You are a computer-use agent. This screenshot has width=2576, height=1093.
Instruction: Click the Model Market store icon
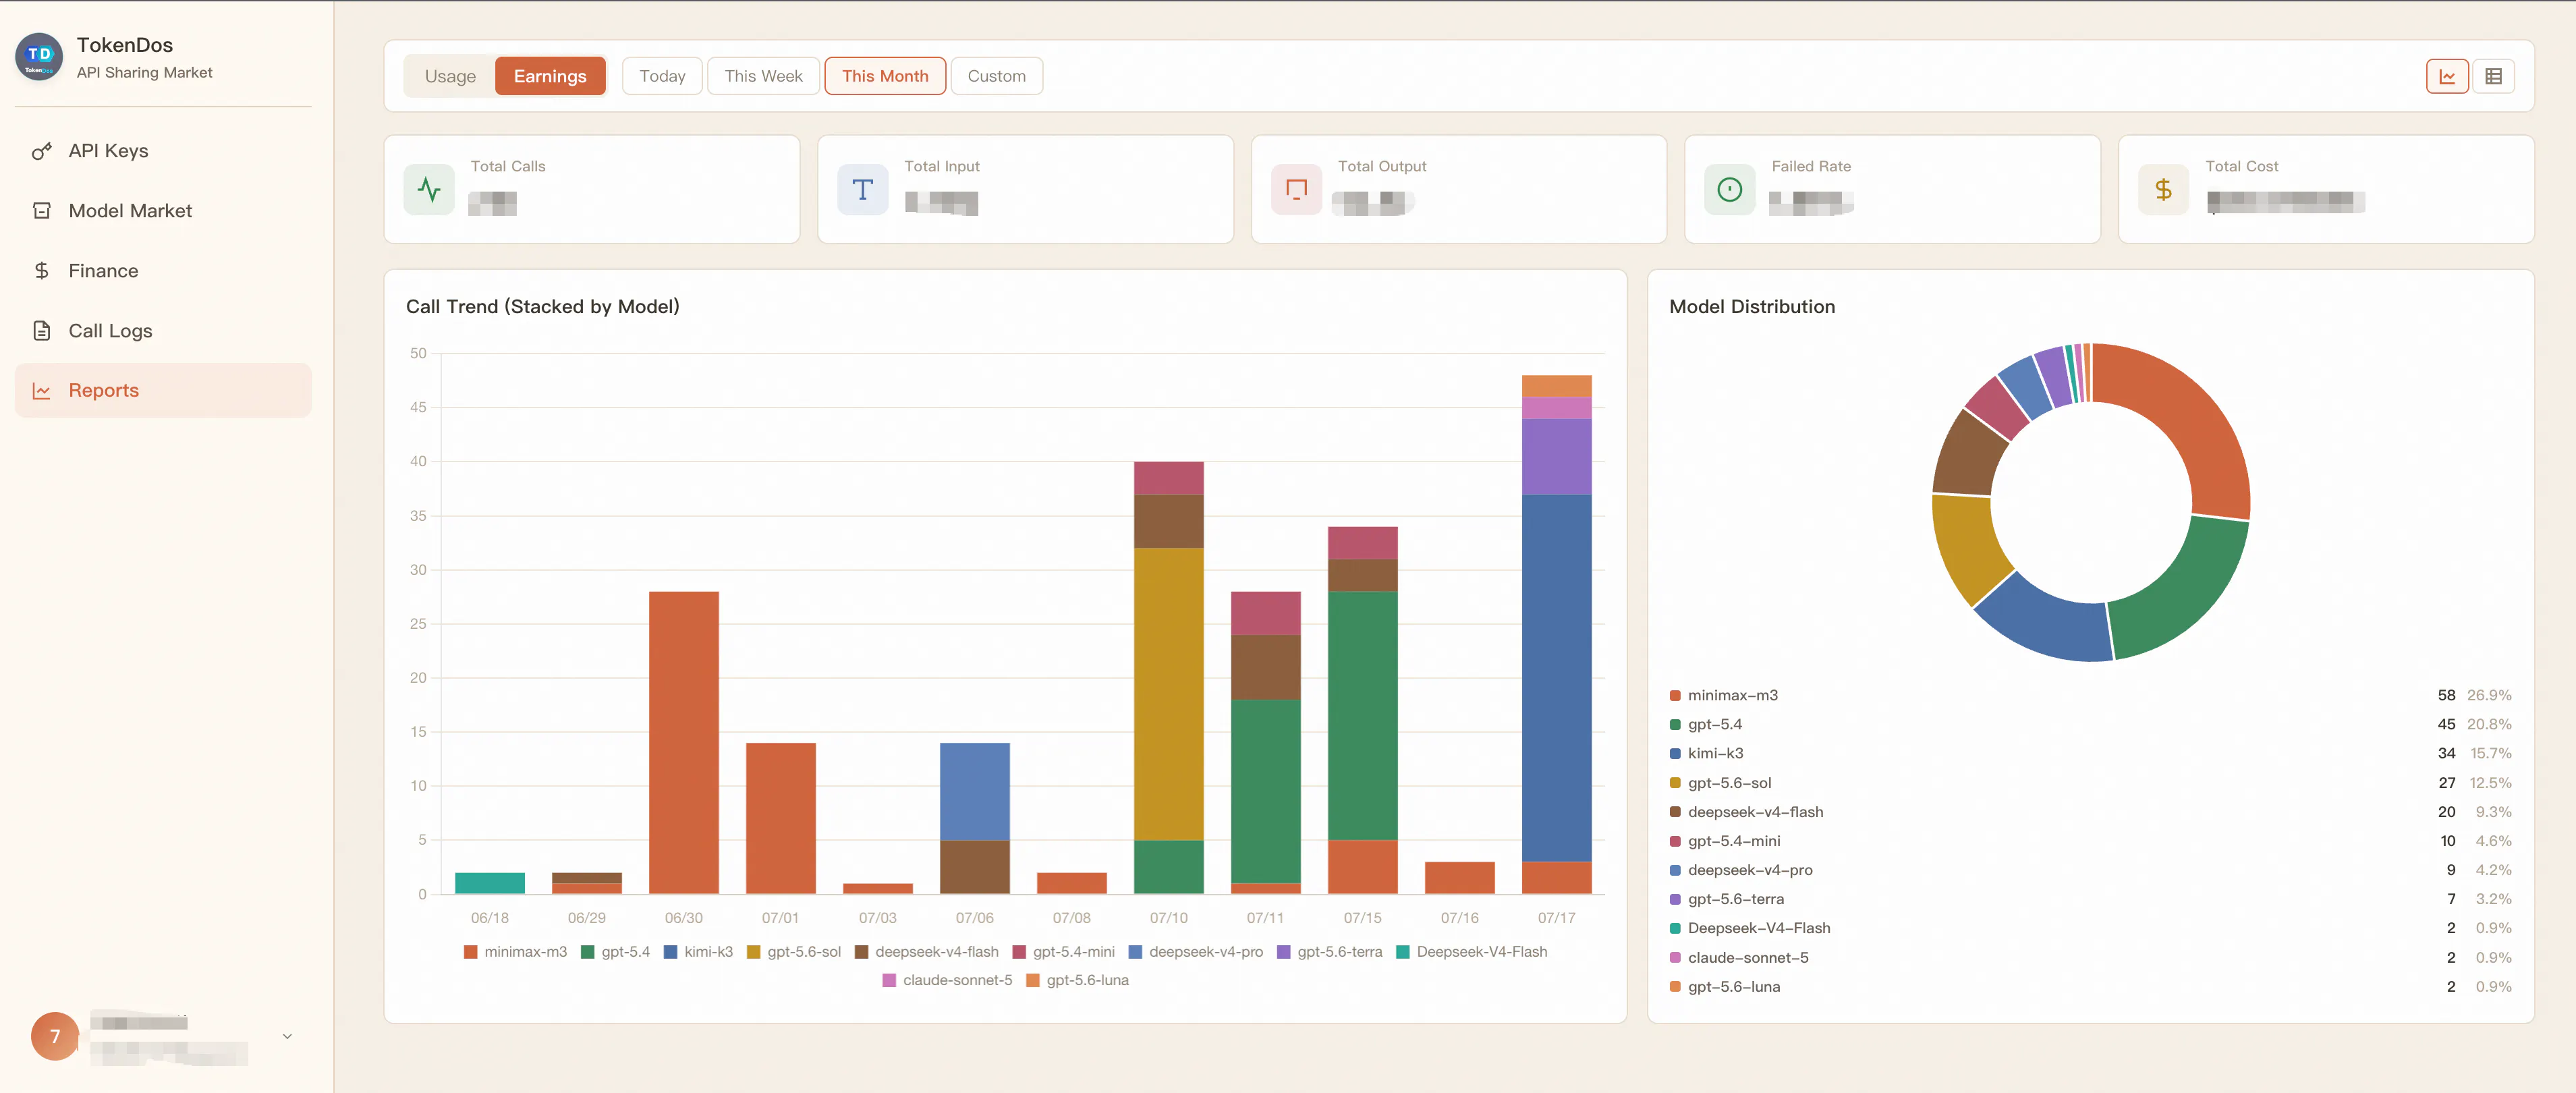coord(42,211)
